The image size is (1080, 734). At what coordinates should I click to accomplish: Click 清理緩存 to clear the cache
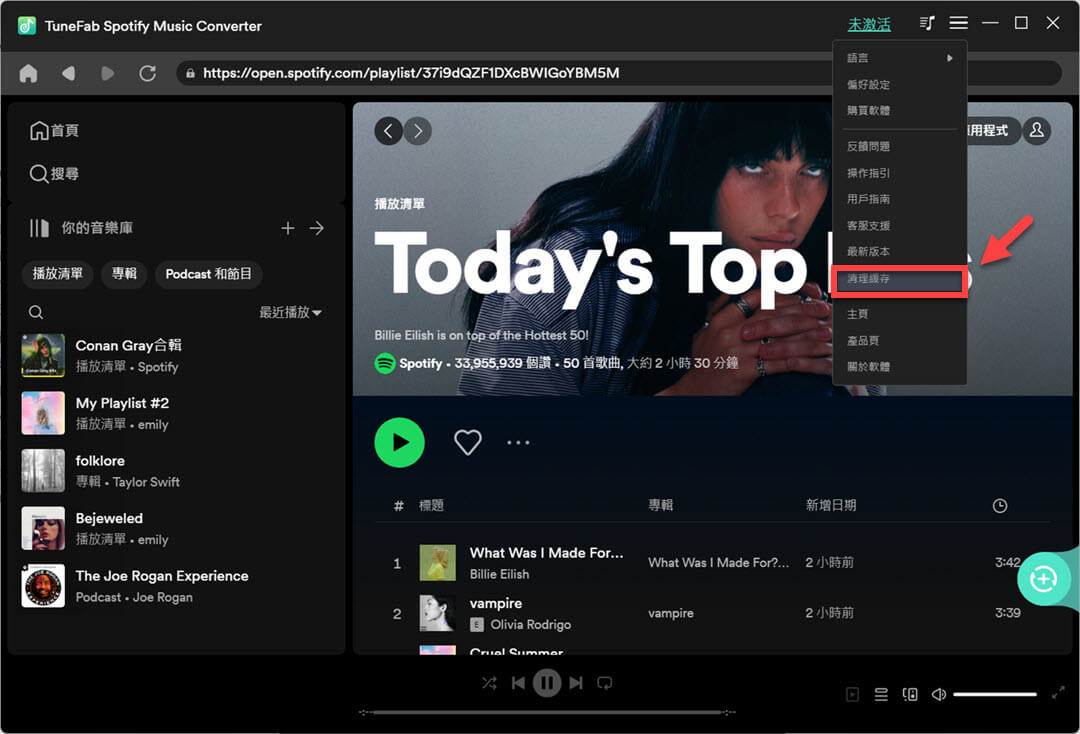coord(900,280)
